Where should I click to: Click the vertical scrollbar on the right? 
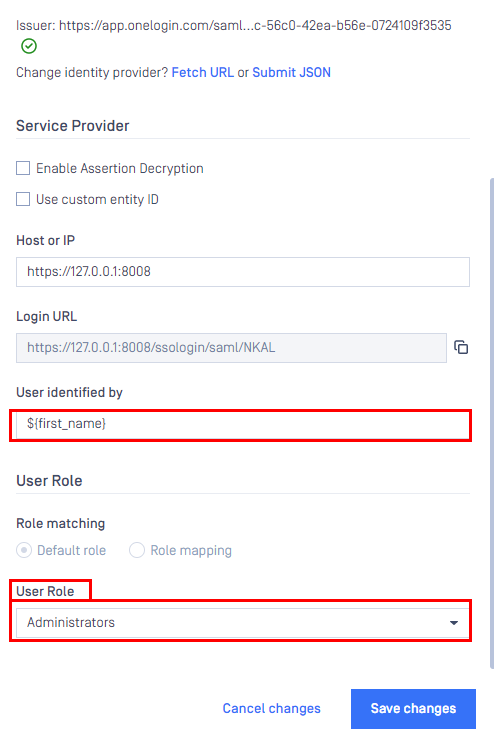point(492,423)
